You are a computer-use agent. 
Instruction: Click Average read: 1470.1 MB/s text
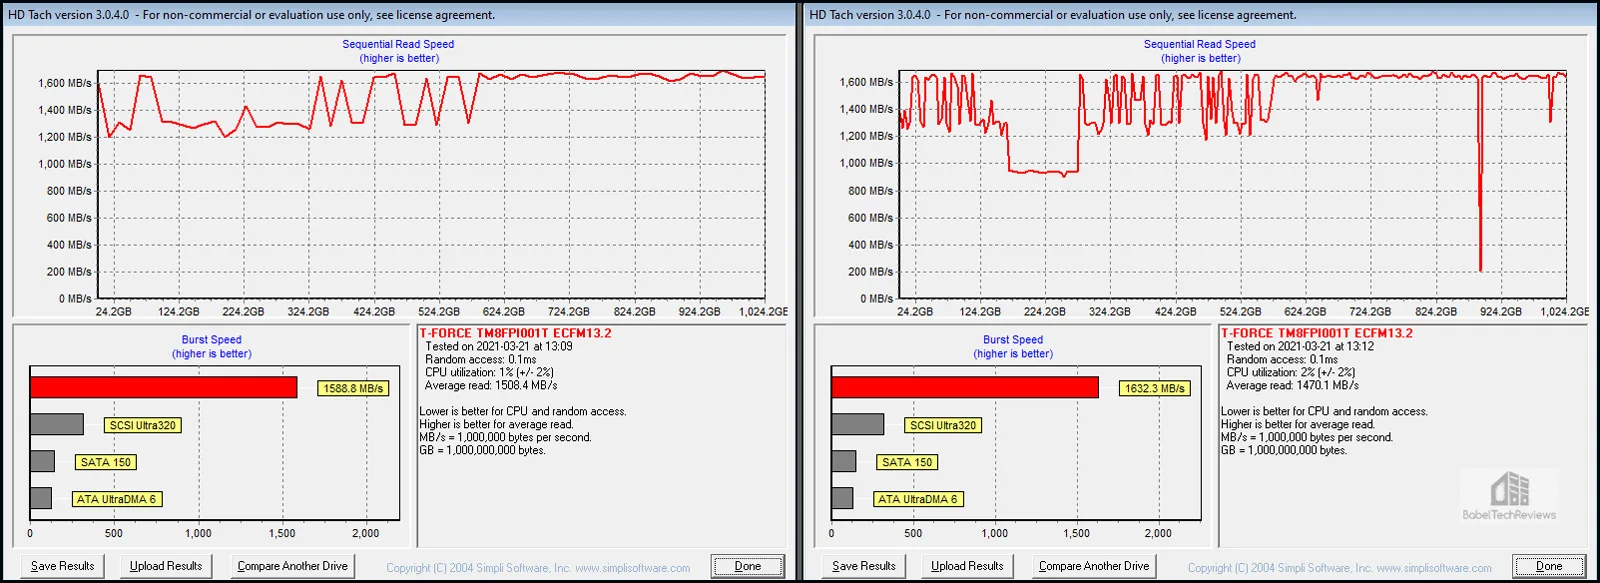[x=1292, y=385]
